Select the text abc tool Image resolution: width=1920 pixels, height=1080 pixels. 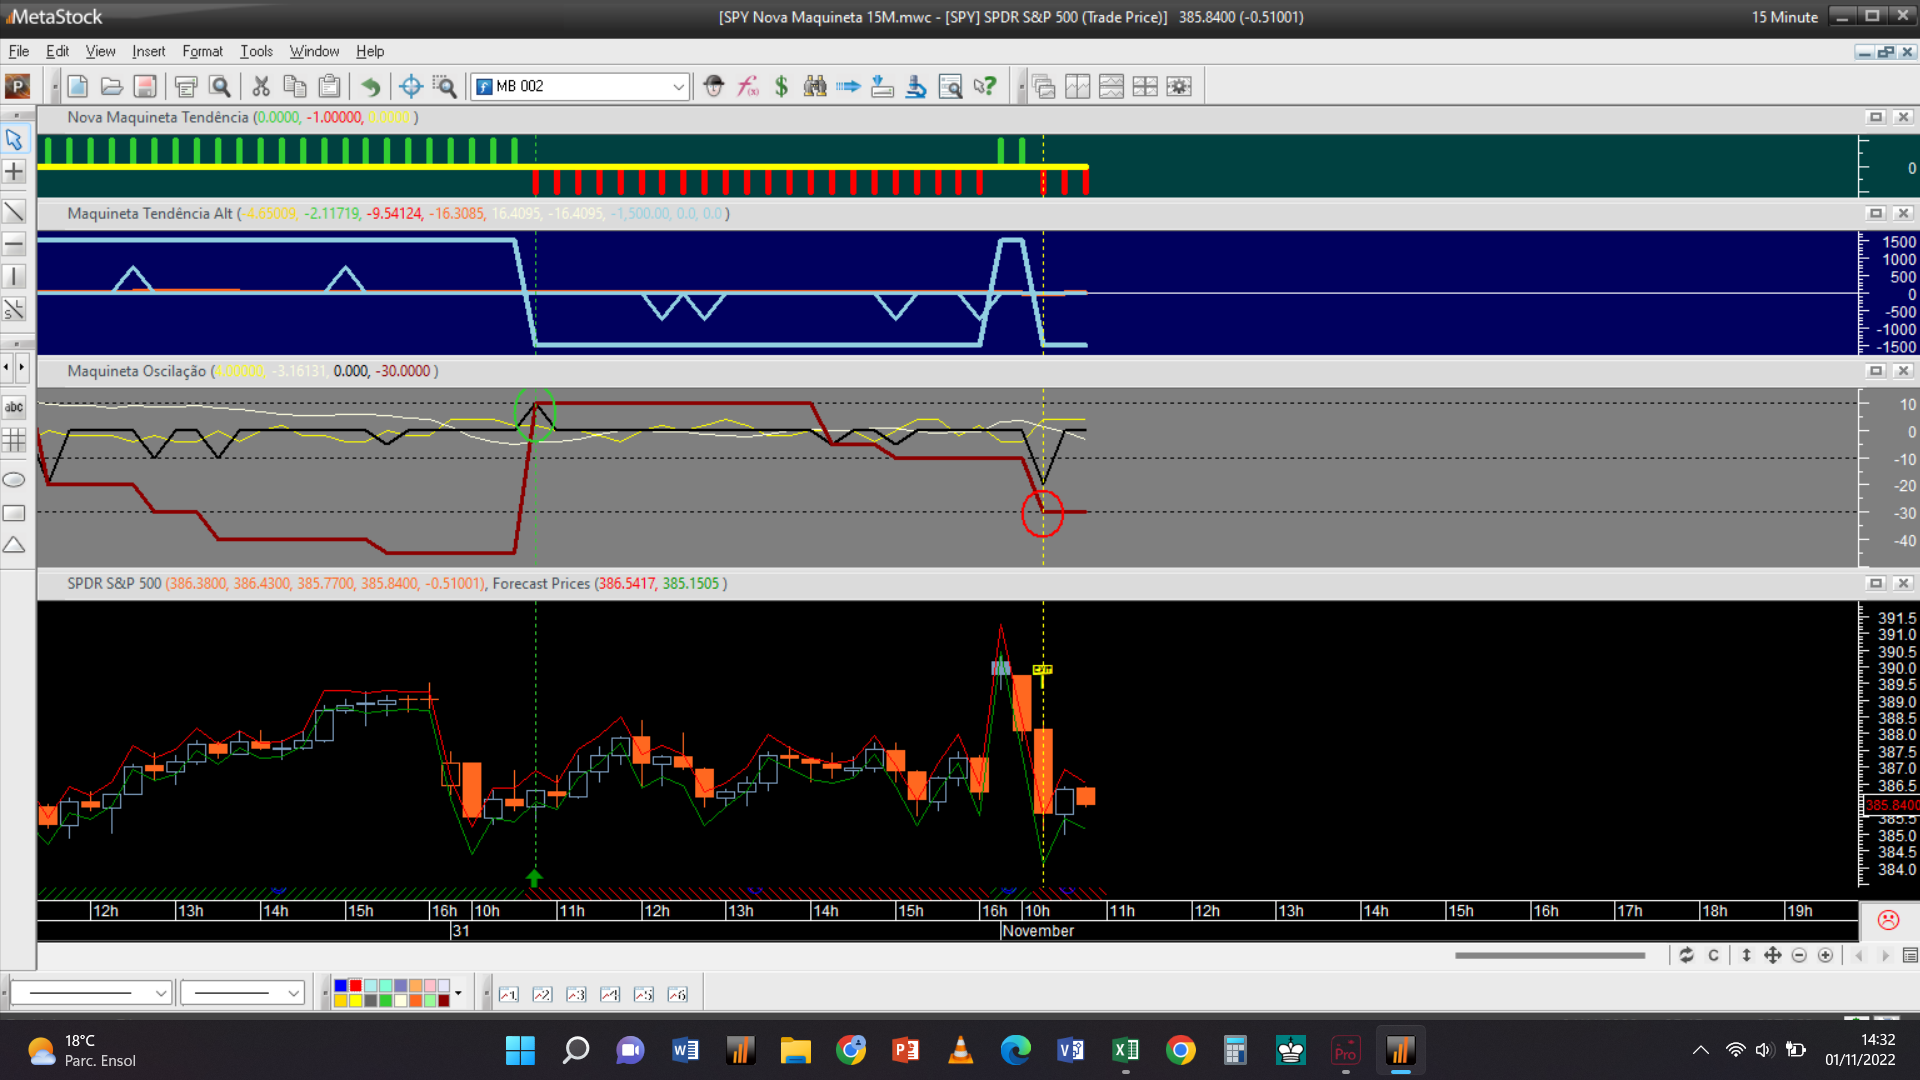(x=14, y=407)
